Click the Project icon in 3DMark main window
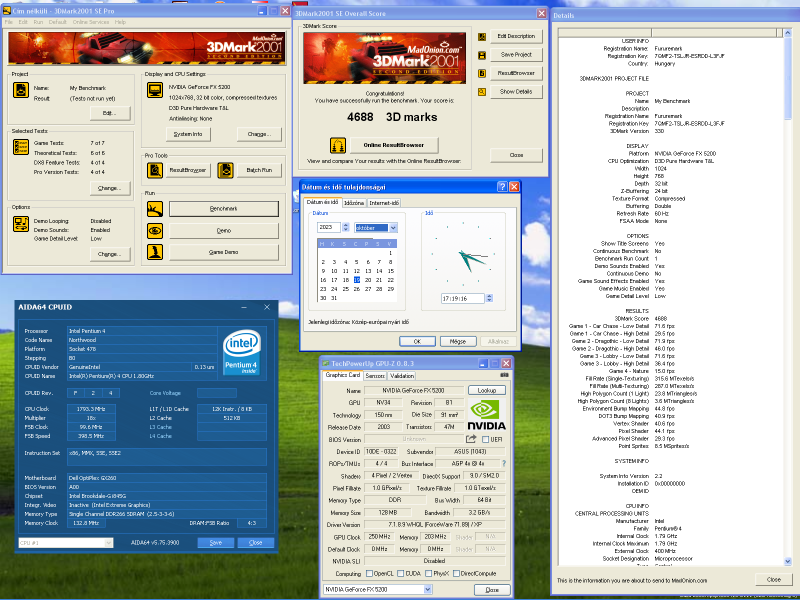 20,90
